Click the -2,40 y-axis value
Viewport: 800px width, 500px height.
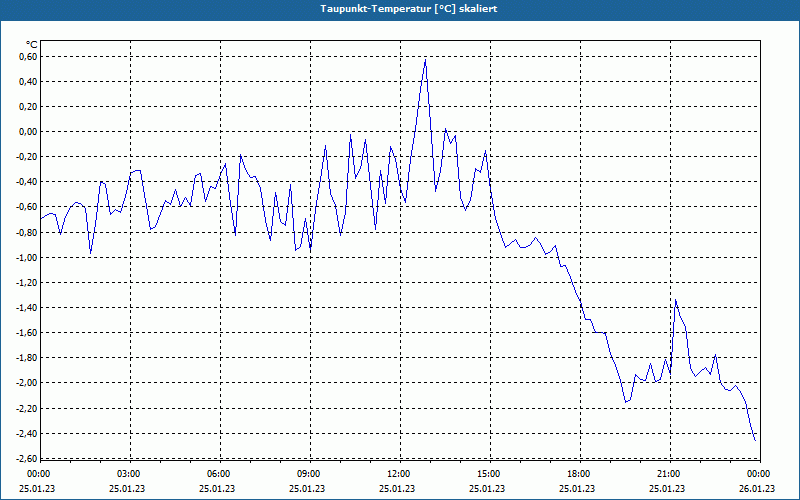(28, 433)
